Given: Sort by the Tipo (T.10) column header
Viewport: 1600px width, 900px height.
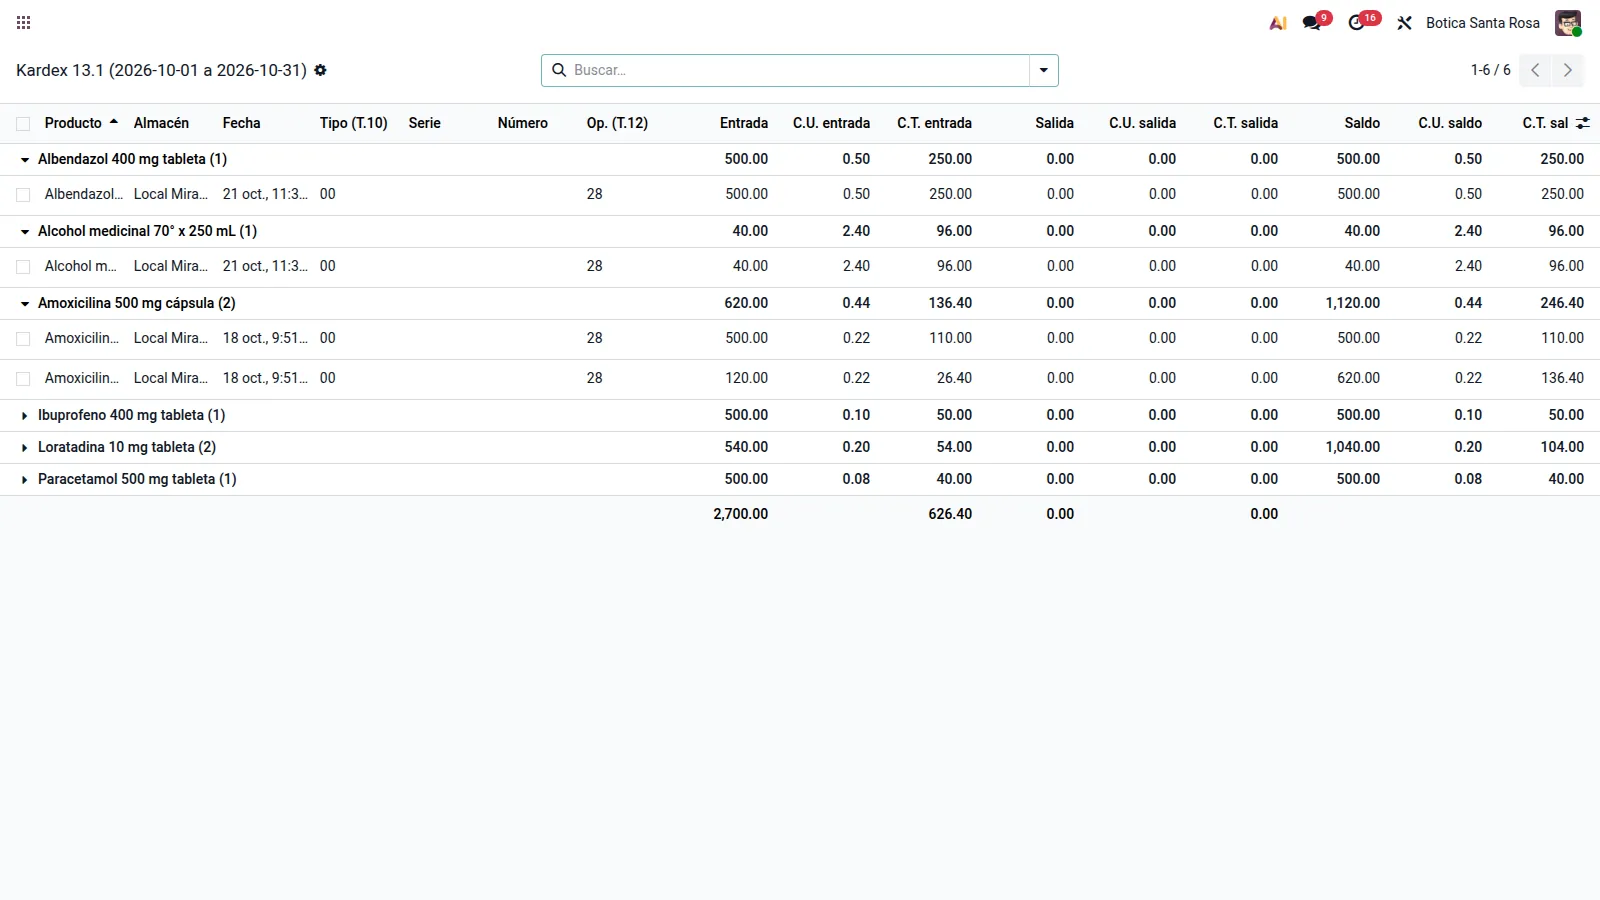Looking at the screenshot, I should point(353,123).
